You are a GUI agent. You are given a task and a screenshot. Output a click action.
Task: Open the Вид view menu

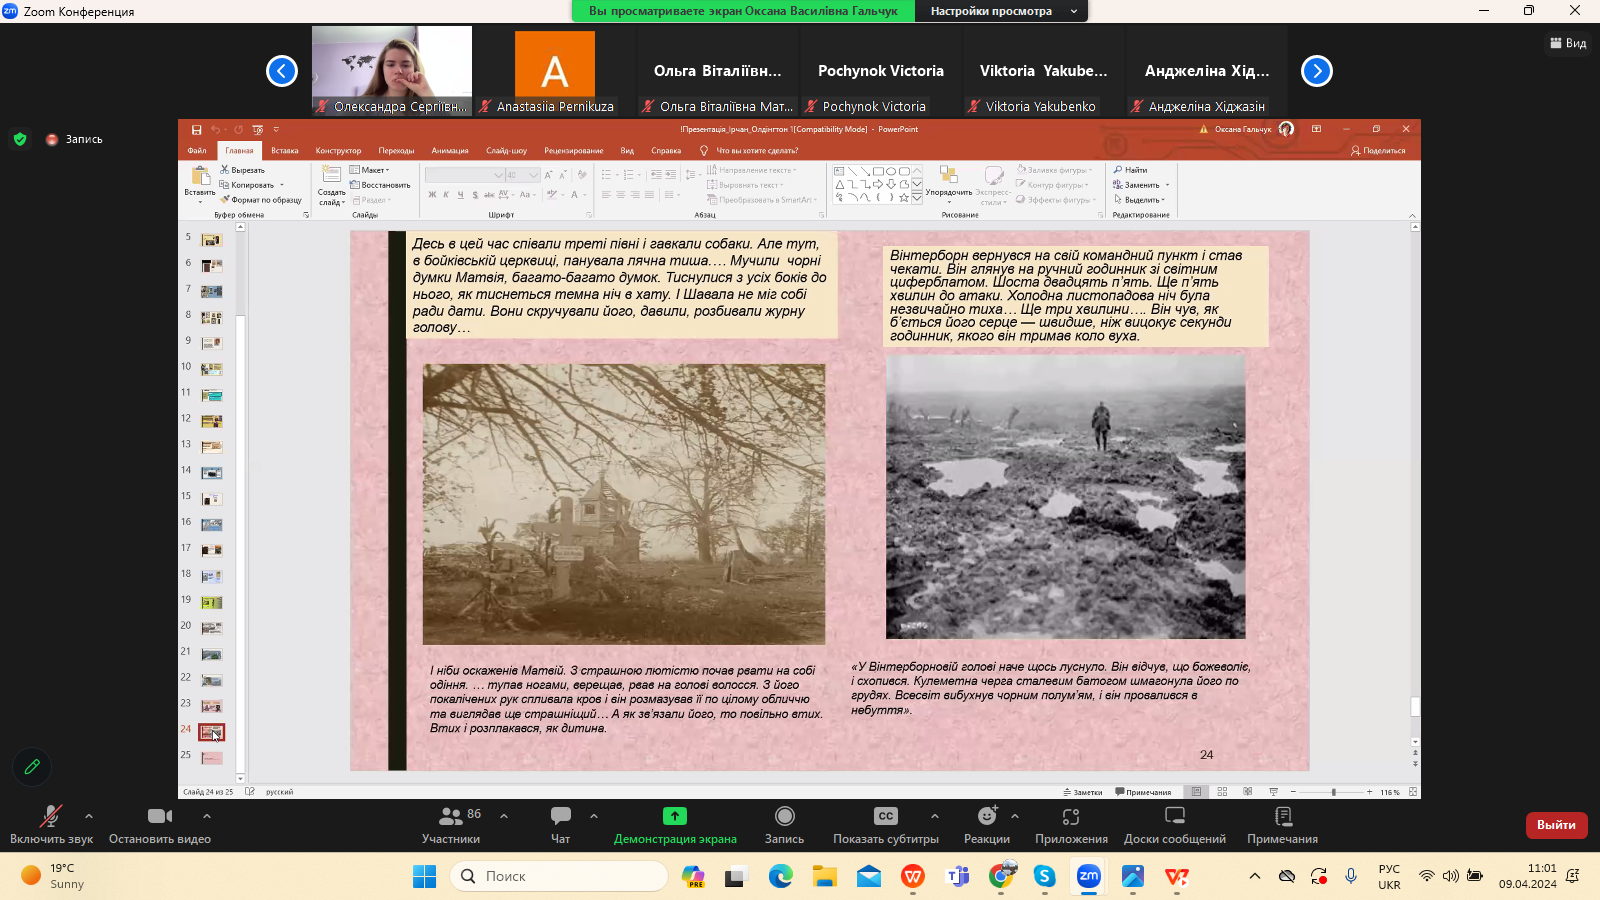(1568, 43)
